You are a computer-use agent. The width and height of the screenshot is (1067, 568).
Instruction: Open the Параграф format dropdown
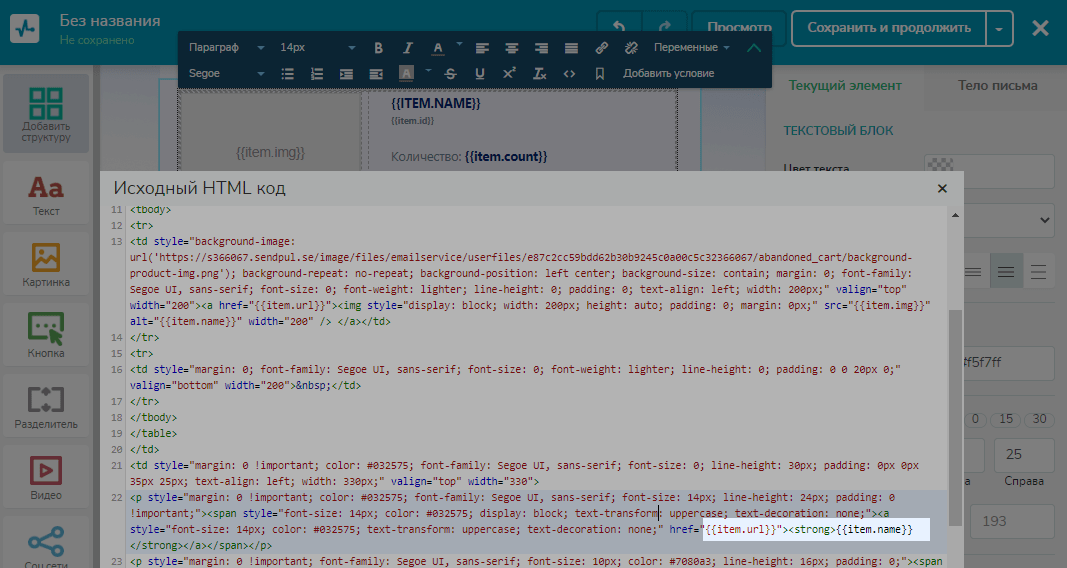[x=227, y=48]
